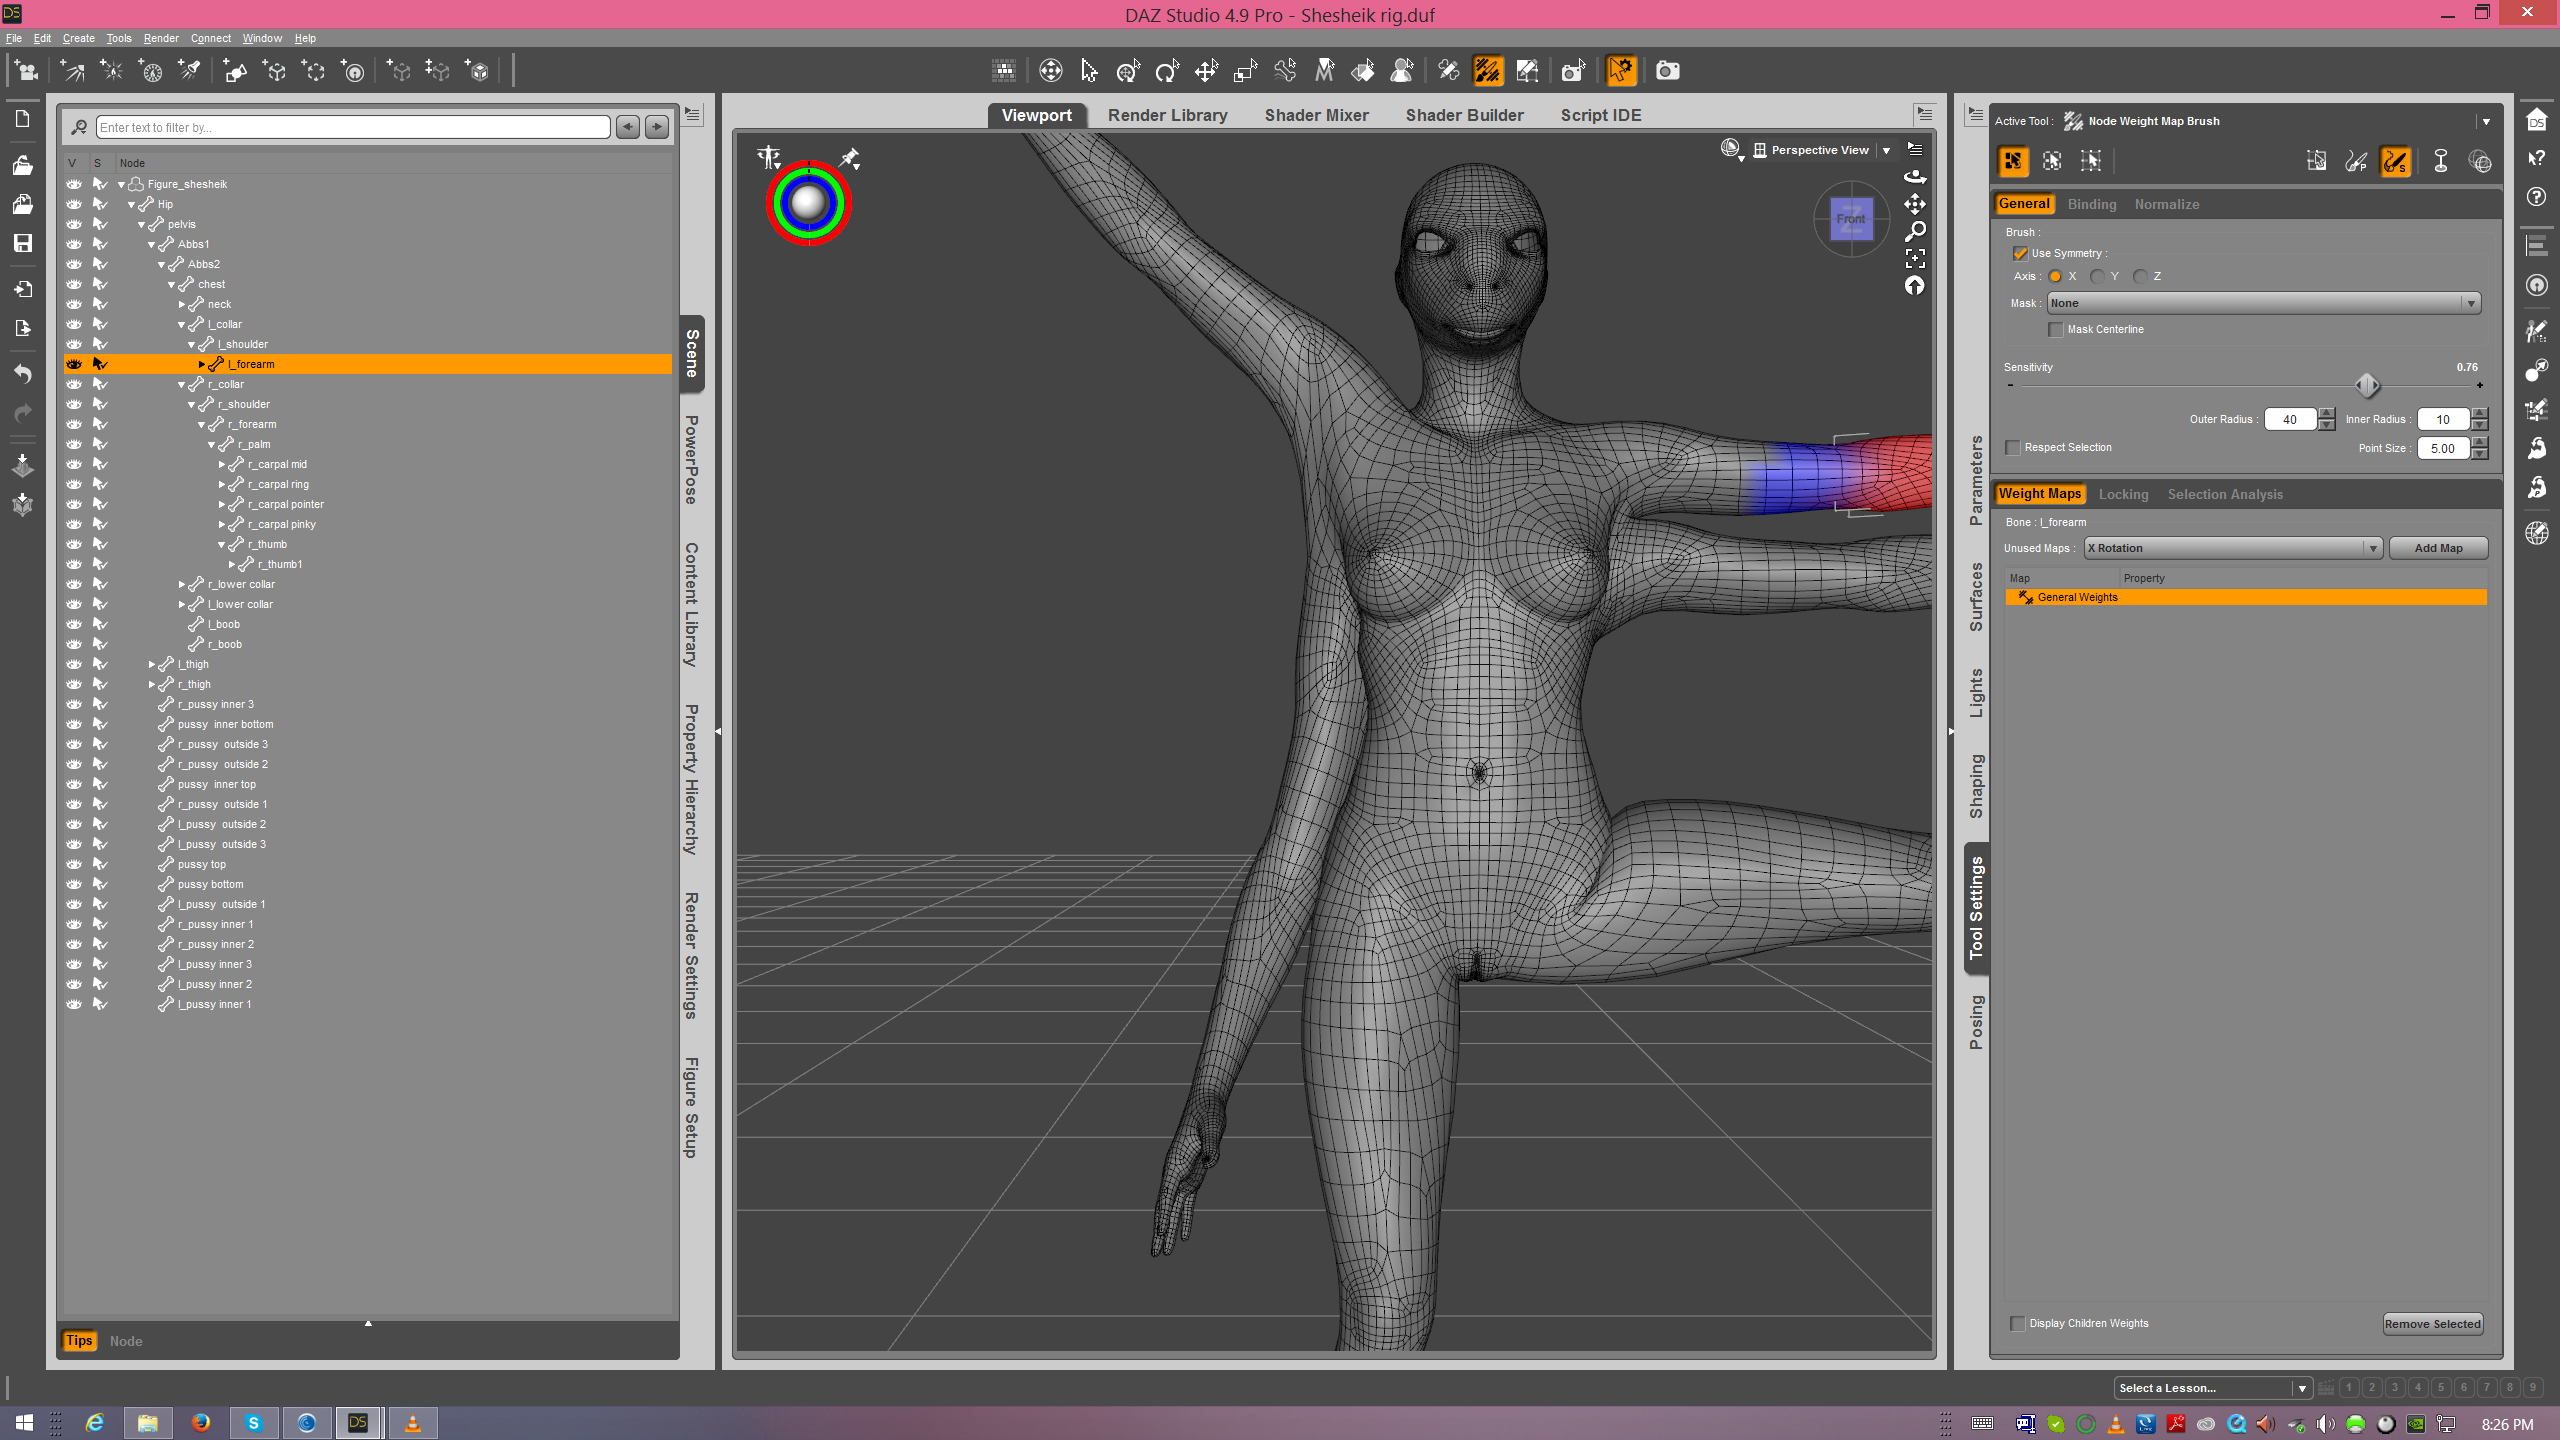Select the Y axis radio button
The image size is (2560, 1440).
(x=2097, y=277)
